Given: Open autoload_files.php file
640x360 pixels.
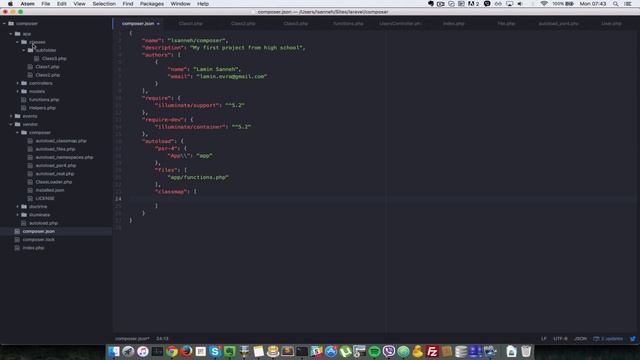Looking at the screenshot, I should pyautogui.click(x=55, y=149).
